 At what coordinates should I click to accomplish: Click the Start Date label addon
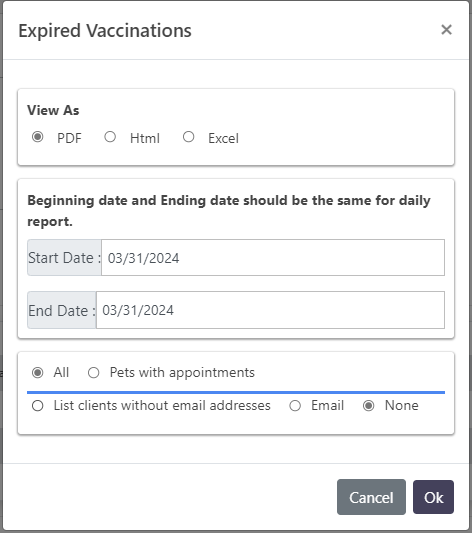64,258
